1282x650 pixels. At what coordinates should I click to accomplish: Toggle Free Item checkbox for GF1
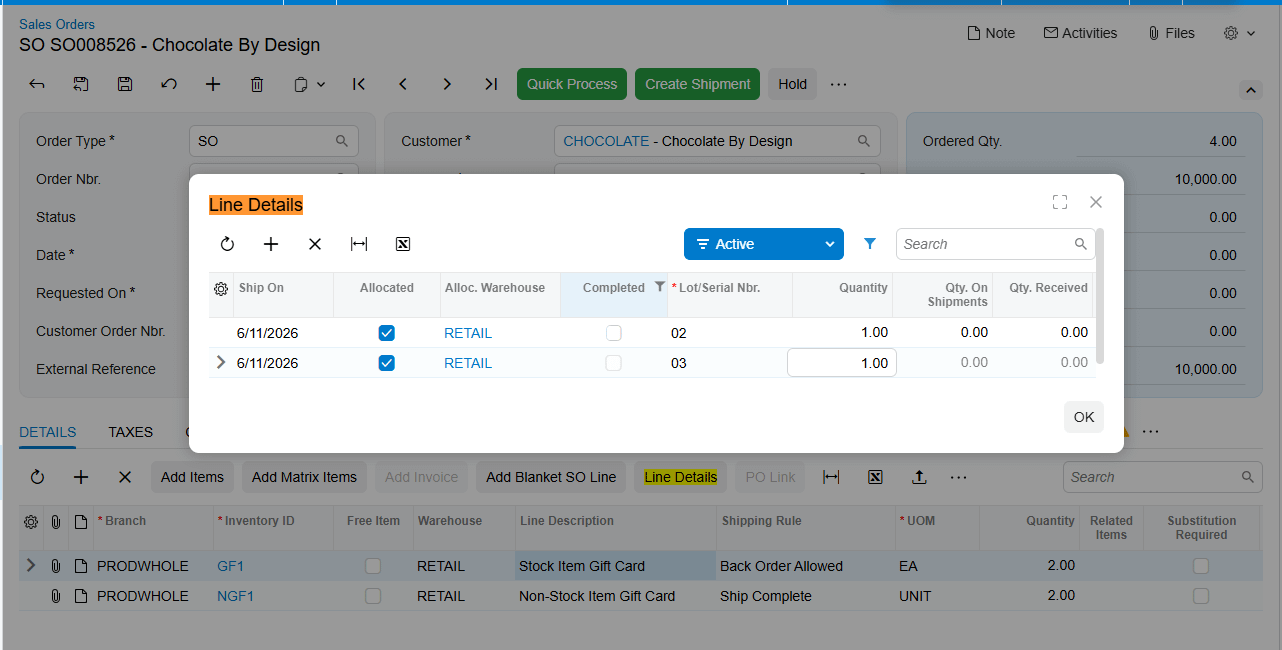click(x=373, y=566)
